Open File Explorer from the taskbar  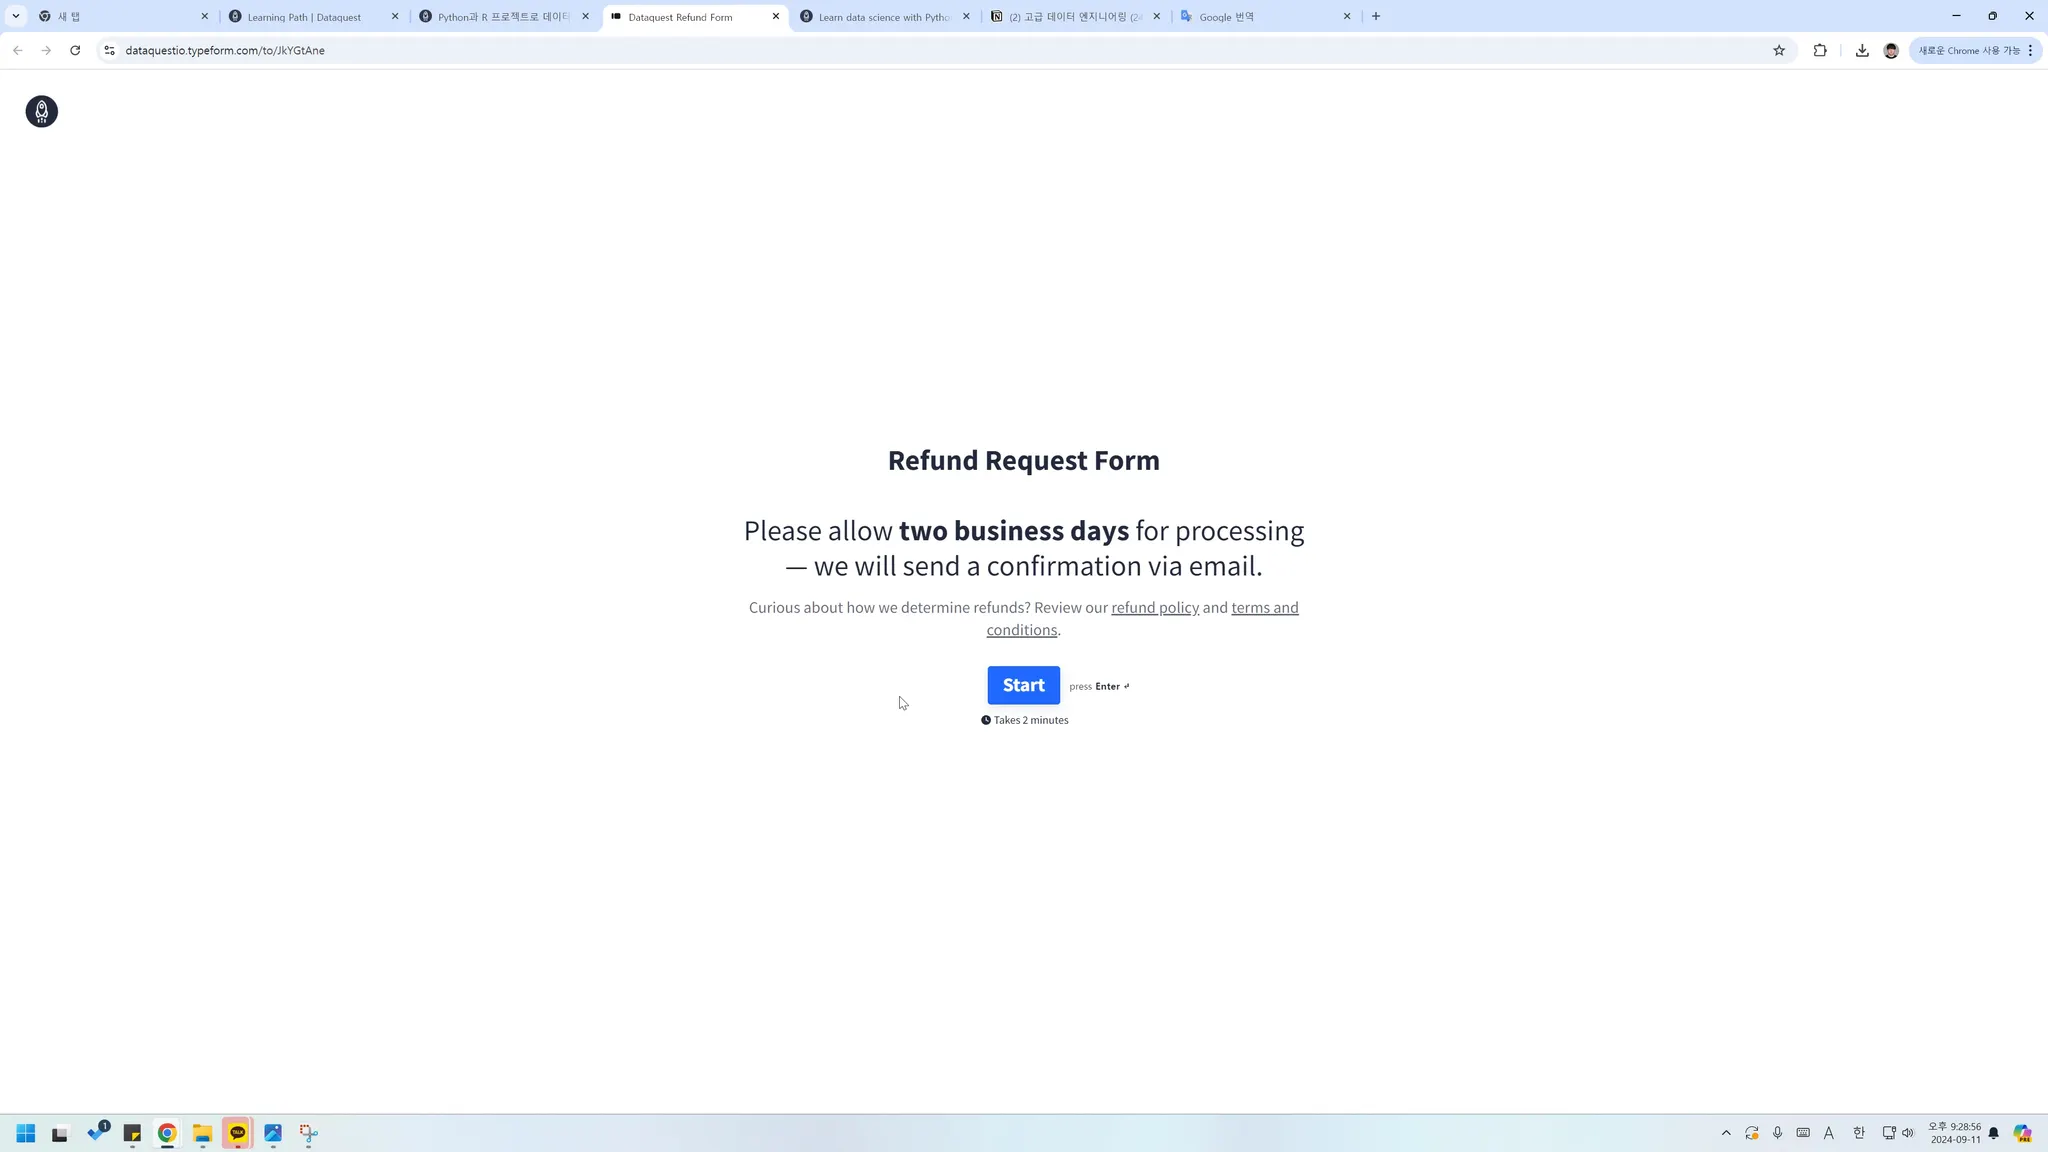click(202, 1133)
